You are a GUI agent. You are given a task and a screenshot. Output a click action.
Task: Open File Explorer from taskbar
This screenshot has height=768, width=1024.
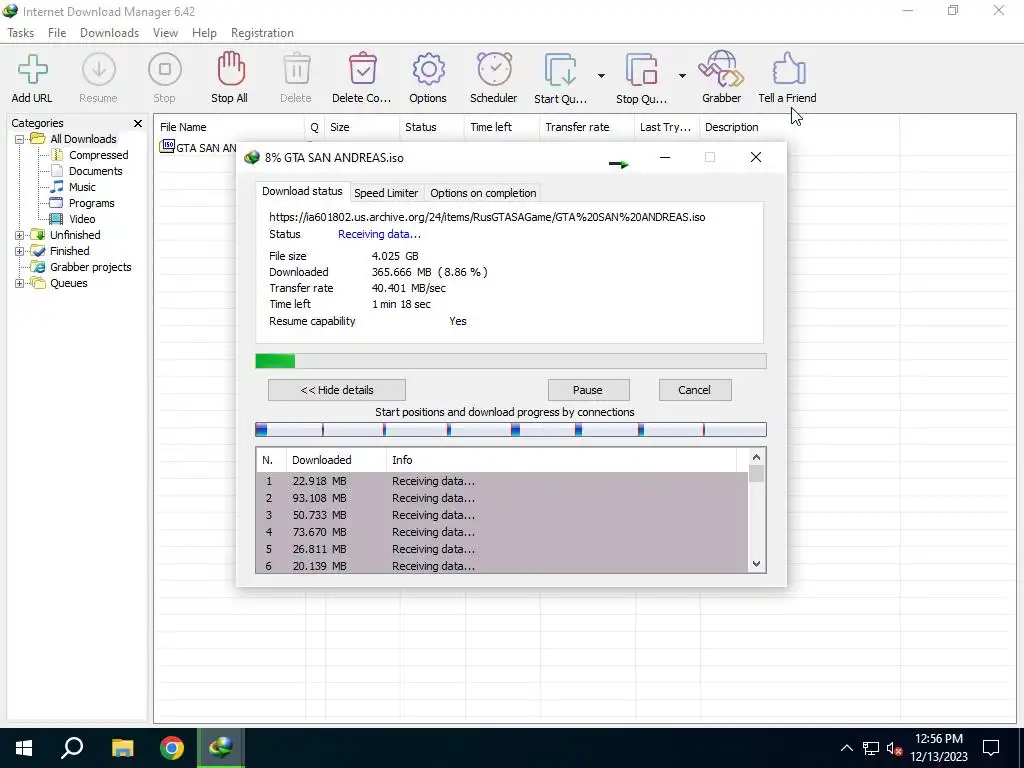point(122,748)
